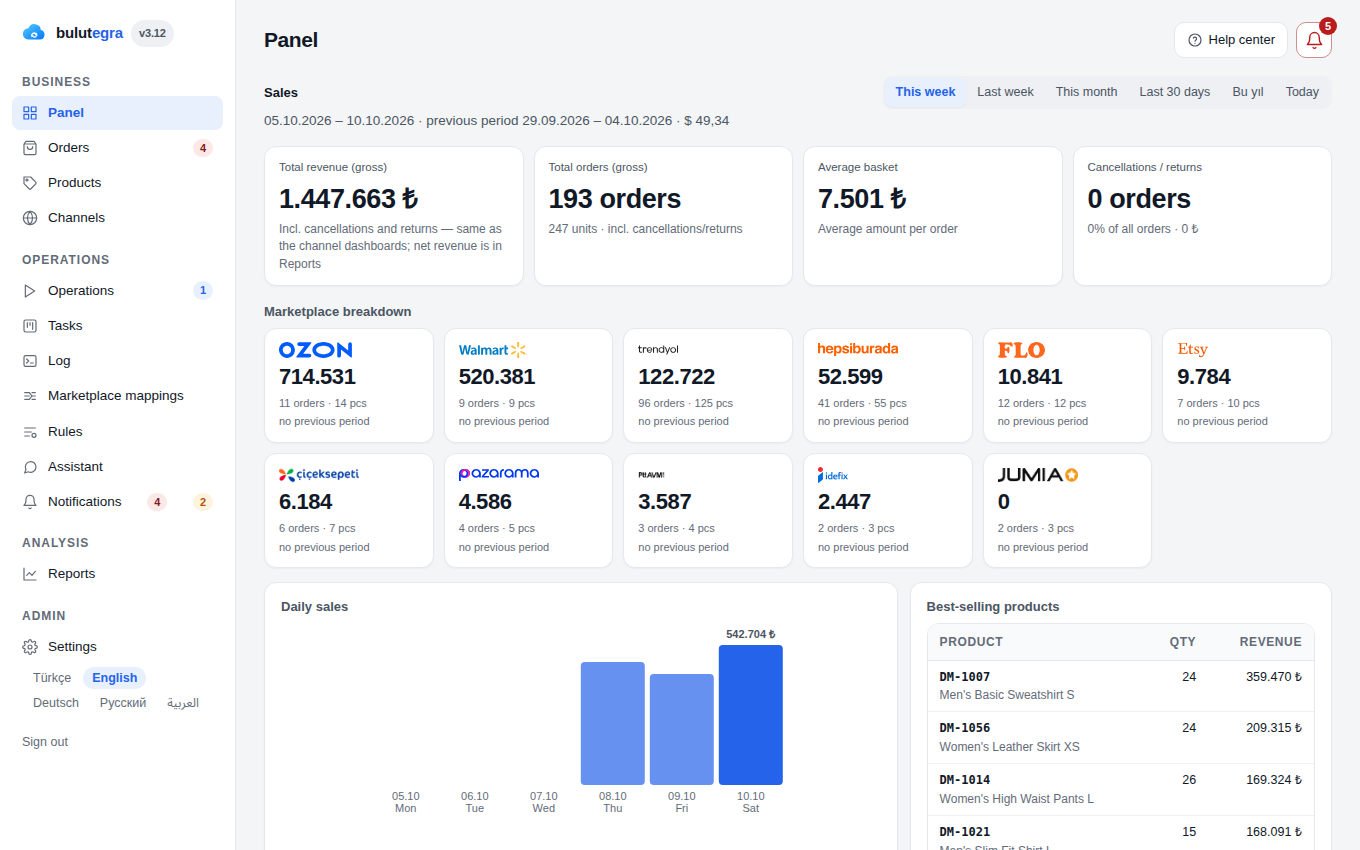Click the bulutegra cloud logo
The image size is (1360, 850).
pos(34,33)
